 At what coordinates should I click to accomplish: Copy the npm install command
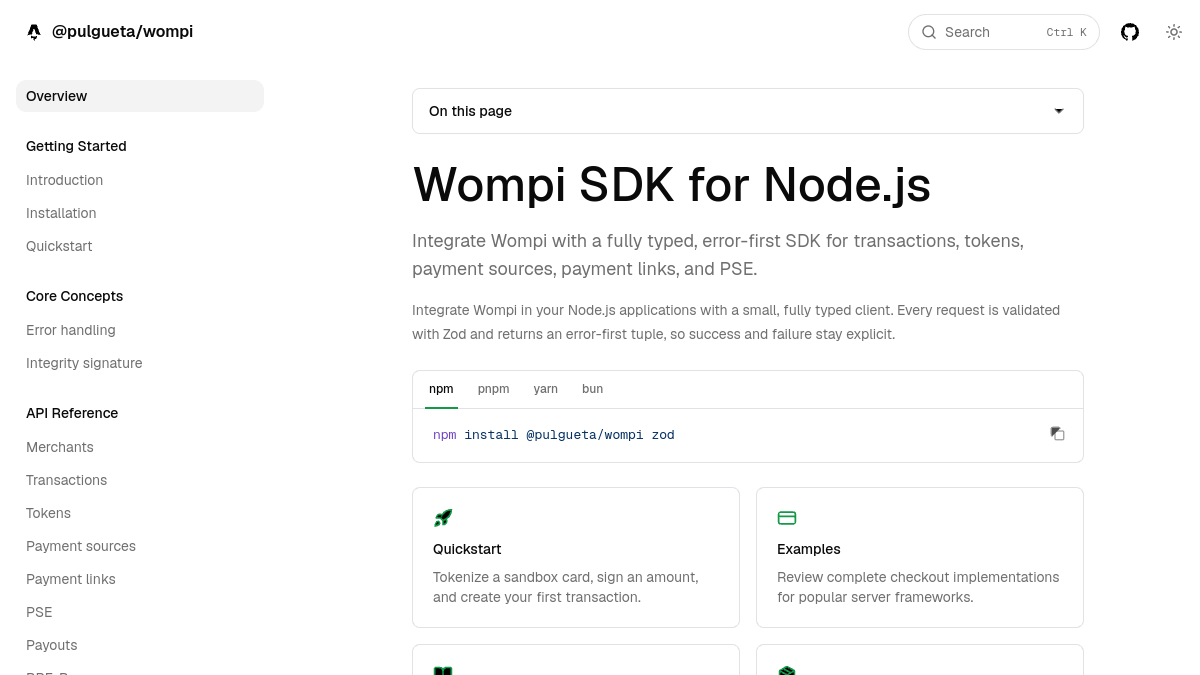(1057, 434)
